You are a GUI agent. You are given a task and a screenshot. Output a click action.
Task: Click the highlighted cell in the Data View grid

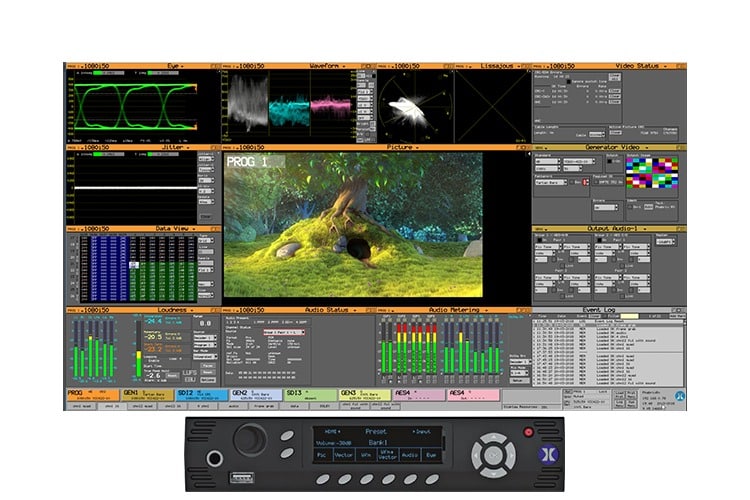[134, 265]
